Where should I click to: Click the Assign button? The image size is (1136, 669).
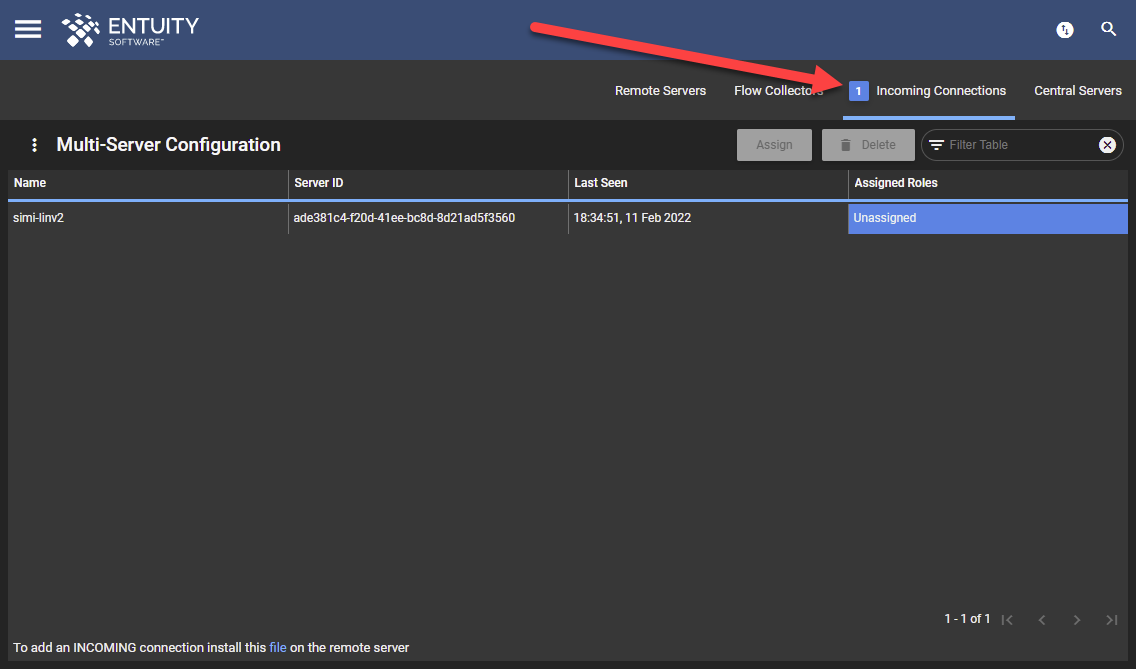[774, 145]
